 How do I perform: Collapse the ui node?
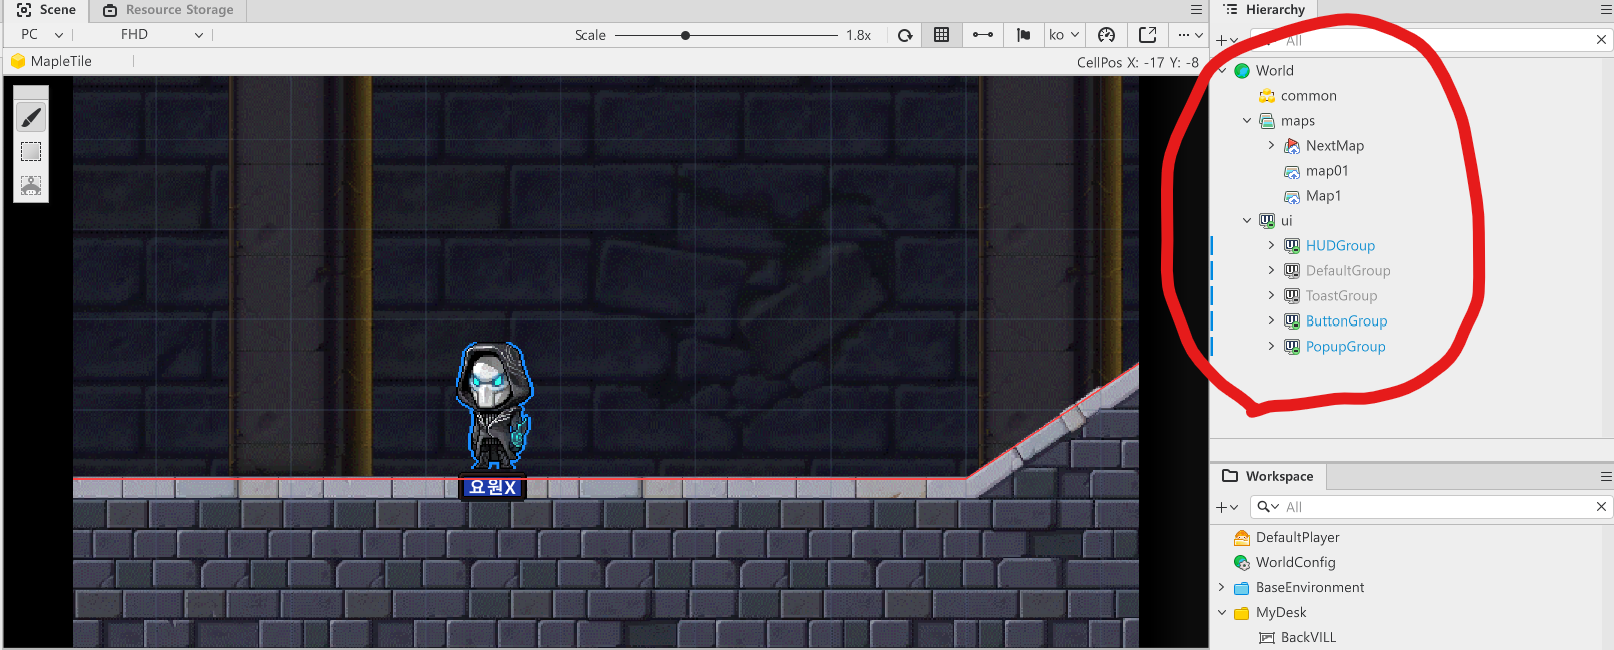point(1247,221)
